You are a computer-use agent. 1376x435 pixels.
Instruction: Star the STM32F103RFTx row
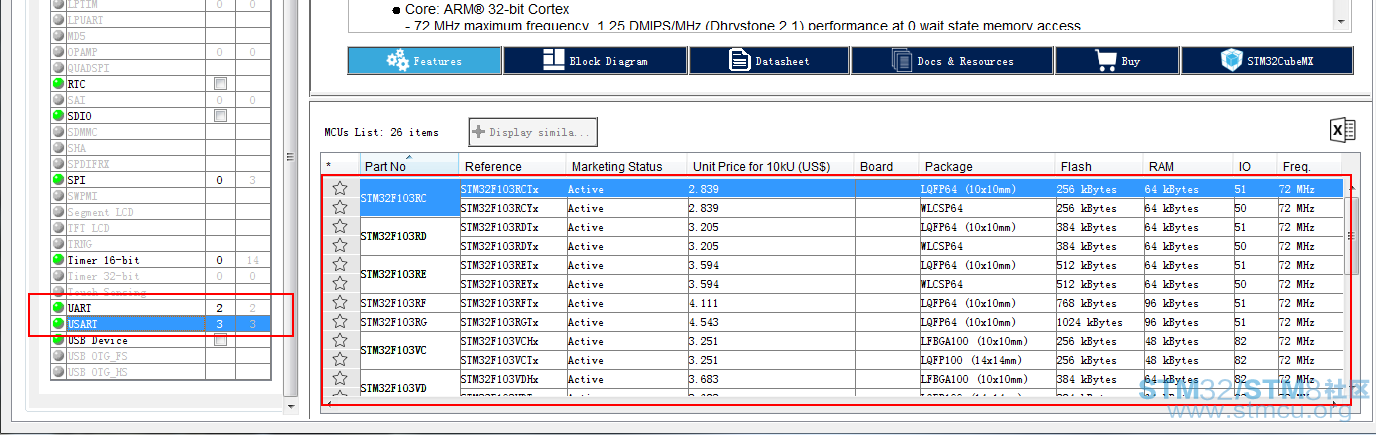point(340,302)
